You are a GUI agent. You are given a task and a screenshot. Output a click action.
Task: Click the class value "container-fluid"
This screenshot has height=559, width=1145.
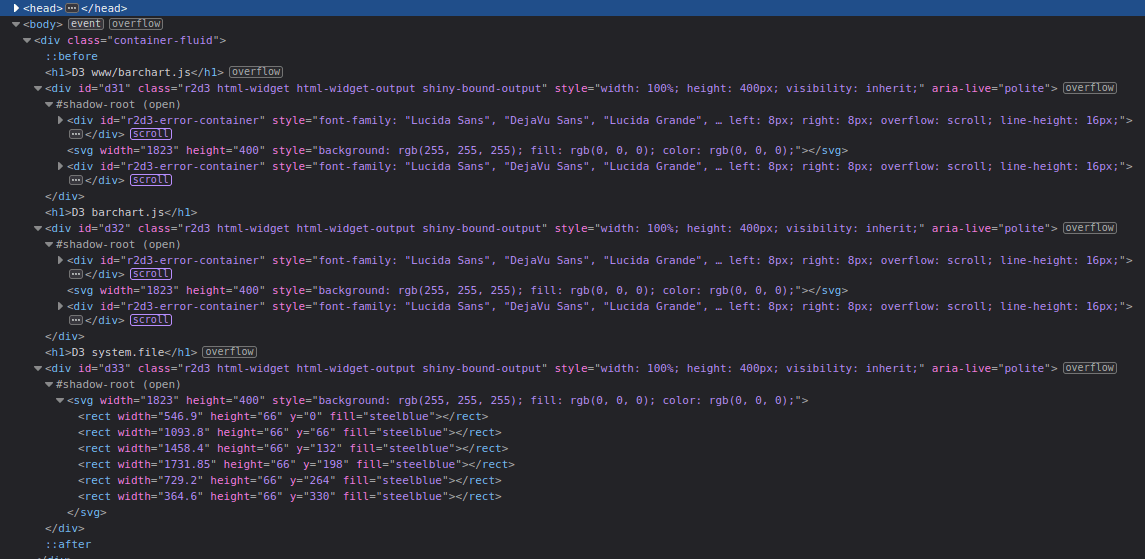click(x=164, y=40)
